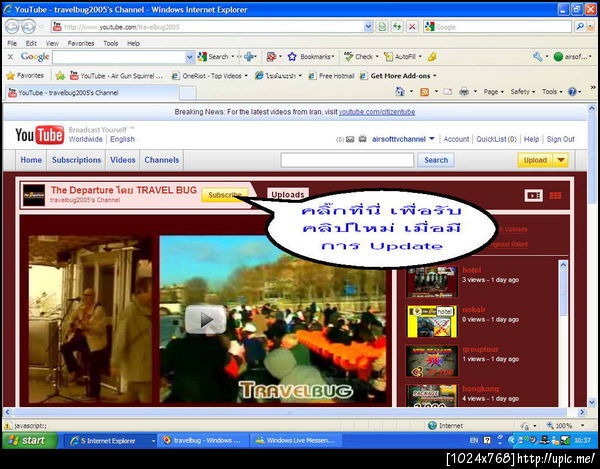The height and width of the screenshot is (469, 600).
Task: Open the YouTube inbox envelope icon
Action: pyautogui.click(x=350, y=140)
